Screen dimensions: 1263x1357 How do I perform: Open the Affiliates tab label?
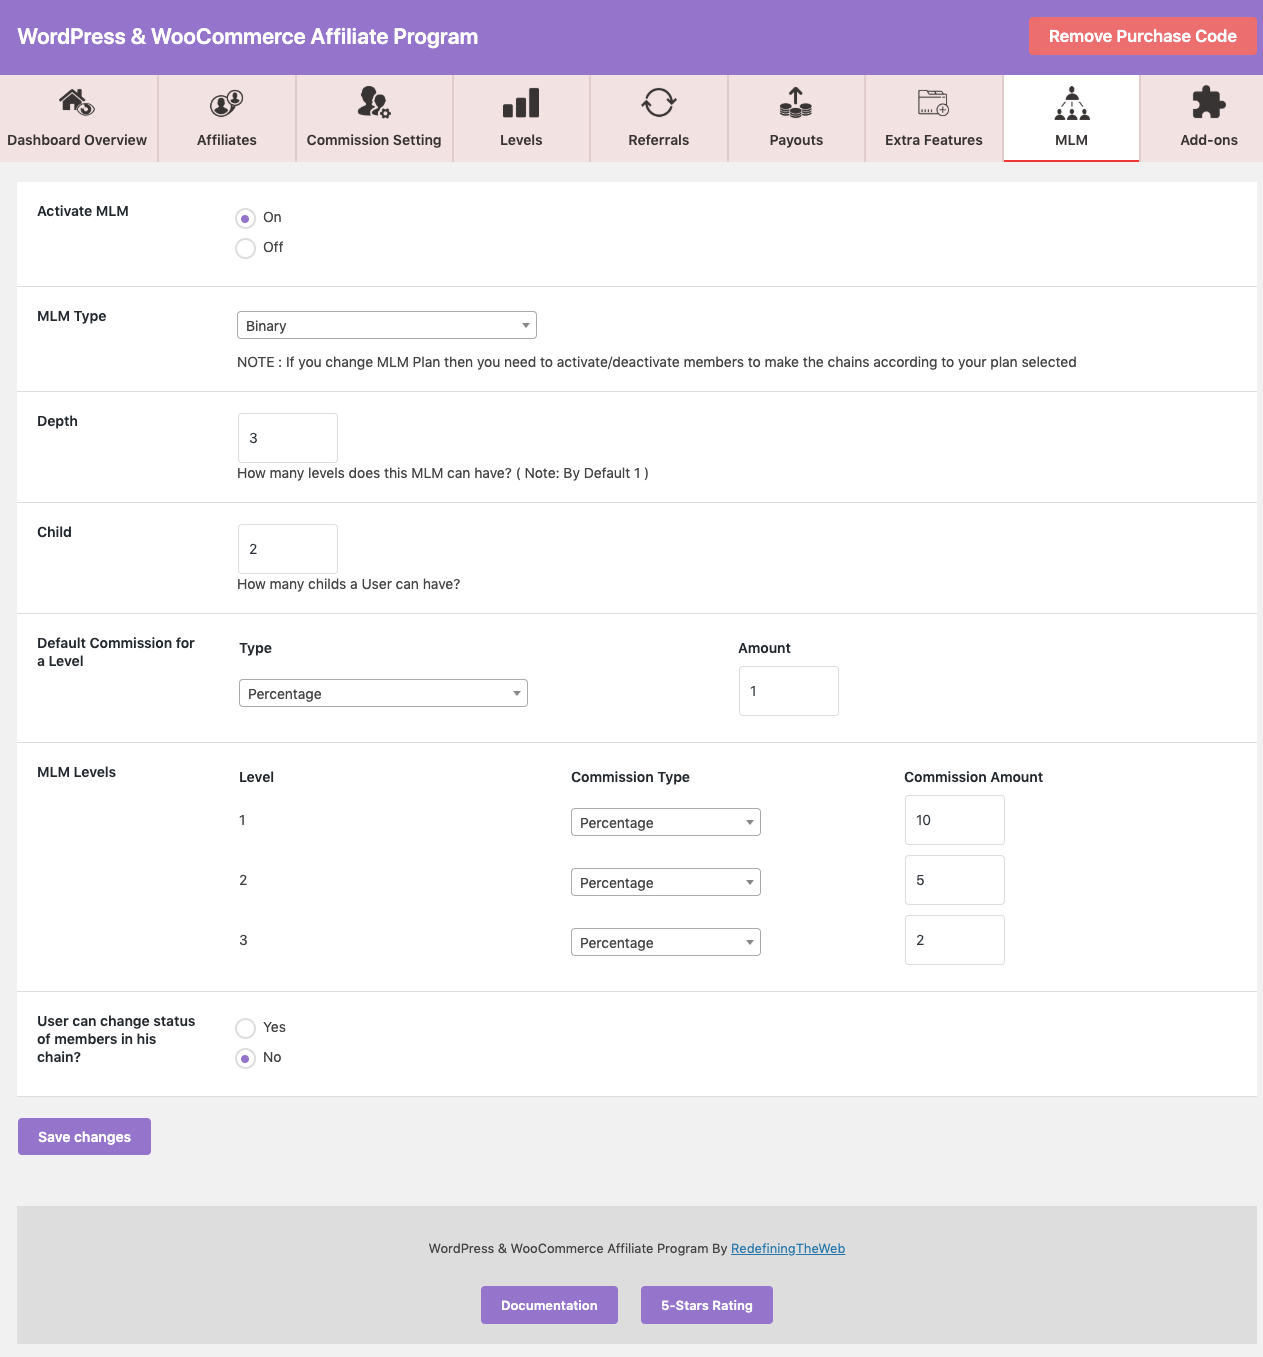(x=227, y=140)
